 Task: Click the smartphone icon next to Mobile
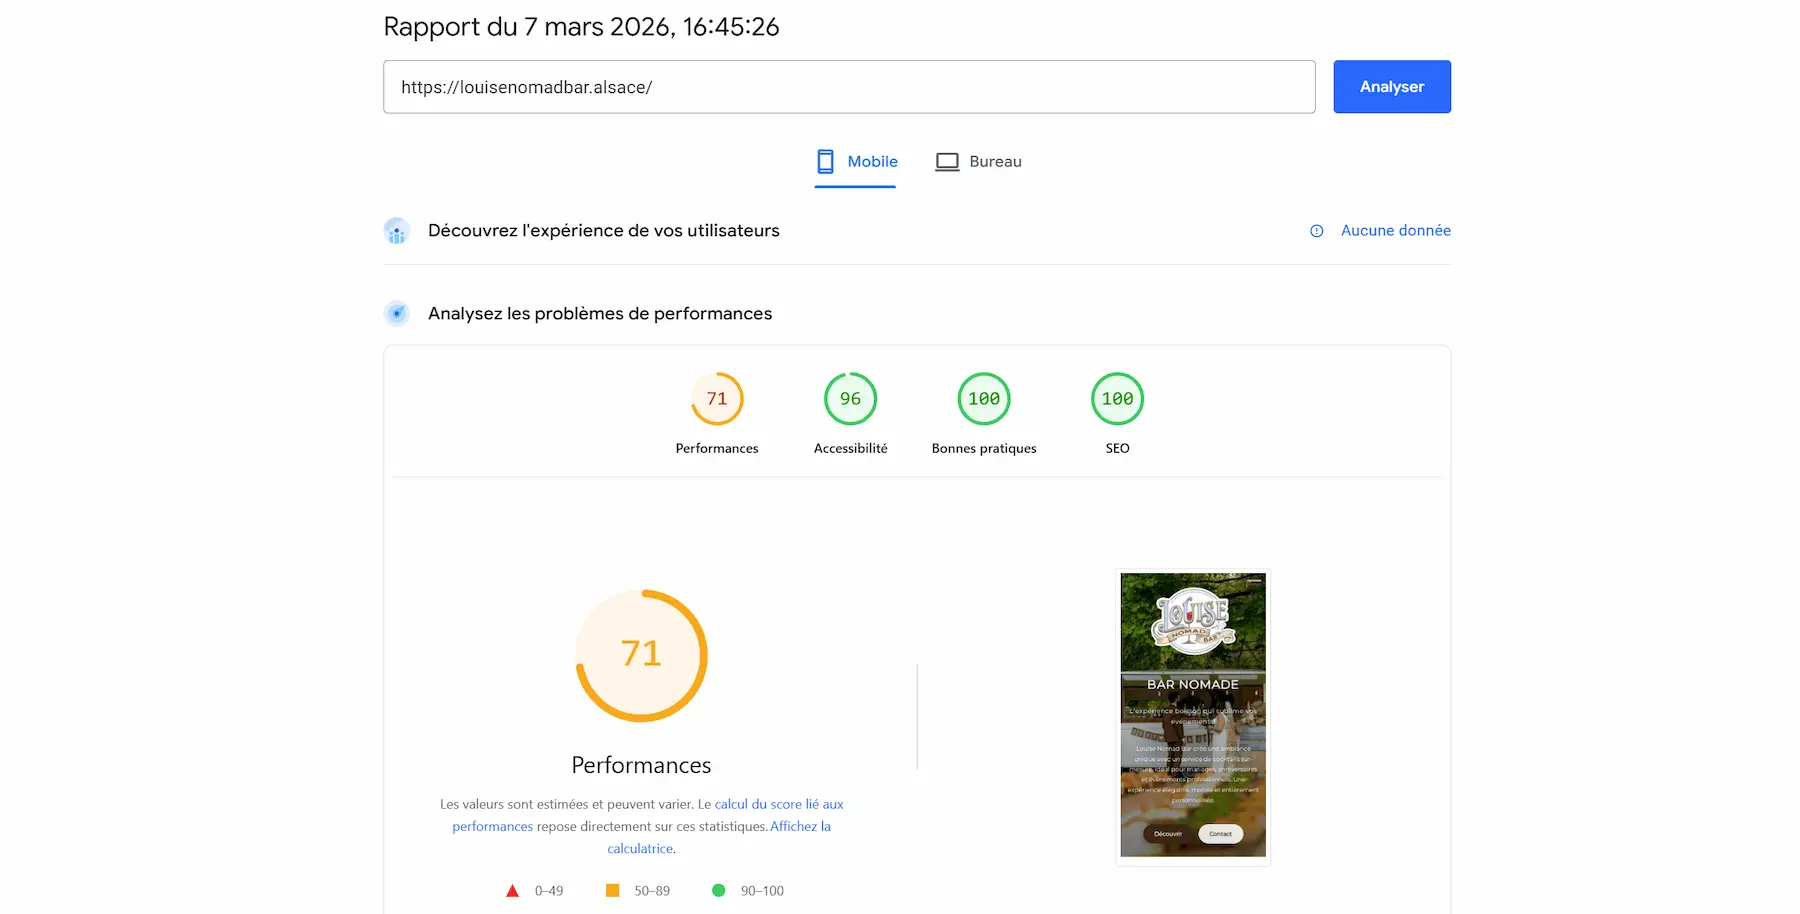(825, 161)
